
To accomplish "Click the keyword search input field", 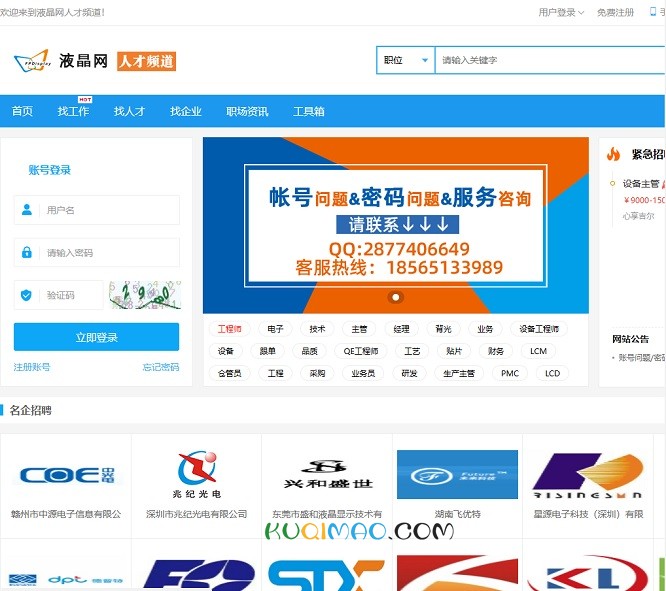I will coord(550,60).
